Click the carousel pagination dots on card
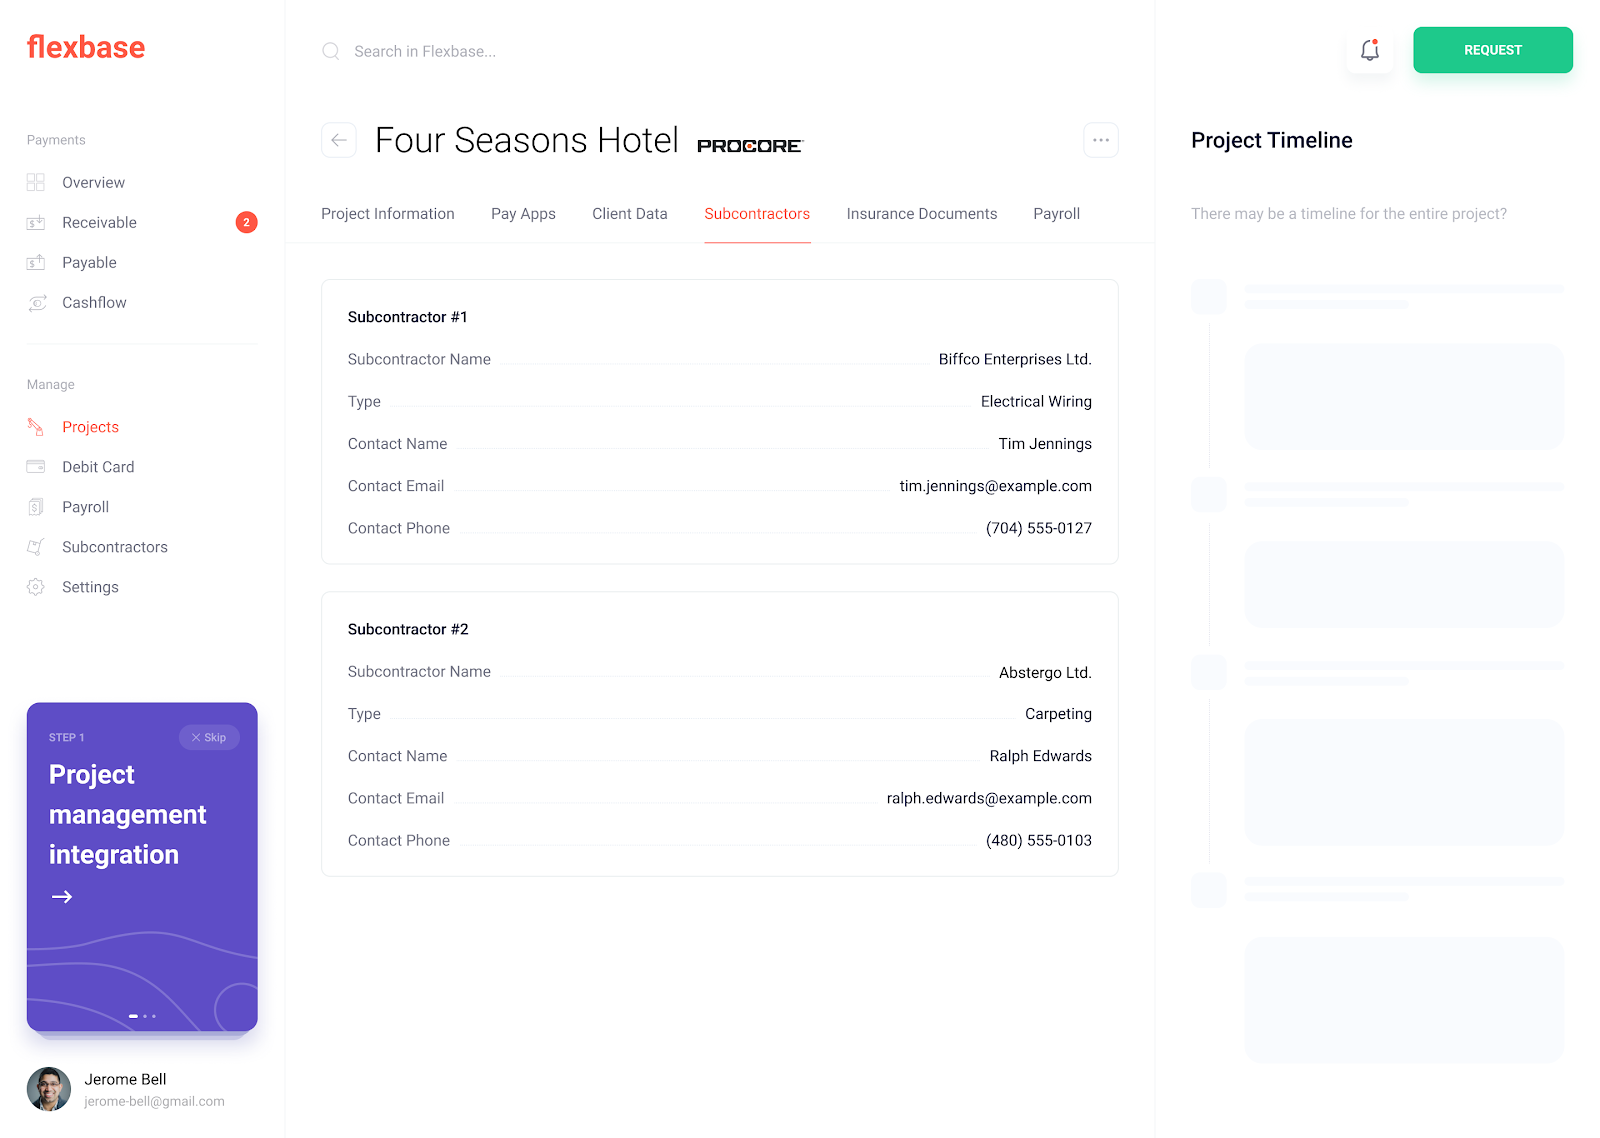This screenshot has width=1600, height=1138. [x=142, y=1016]
